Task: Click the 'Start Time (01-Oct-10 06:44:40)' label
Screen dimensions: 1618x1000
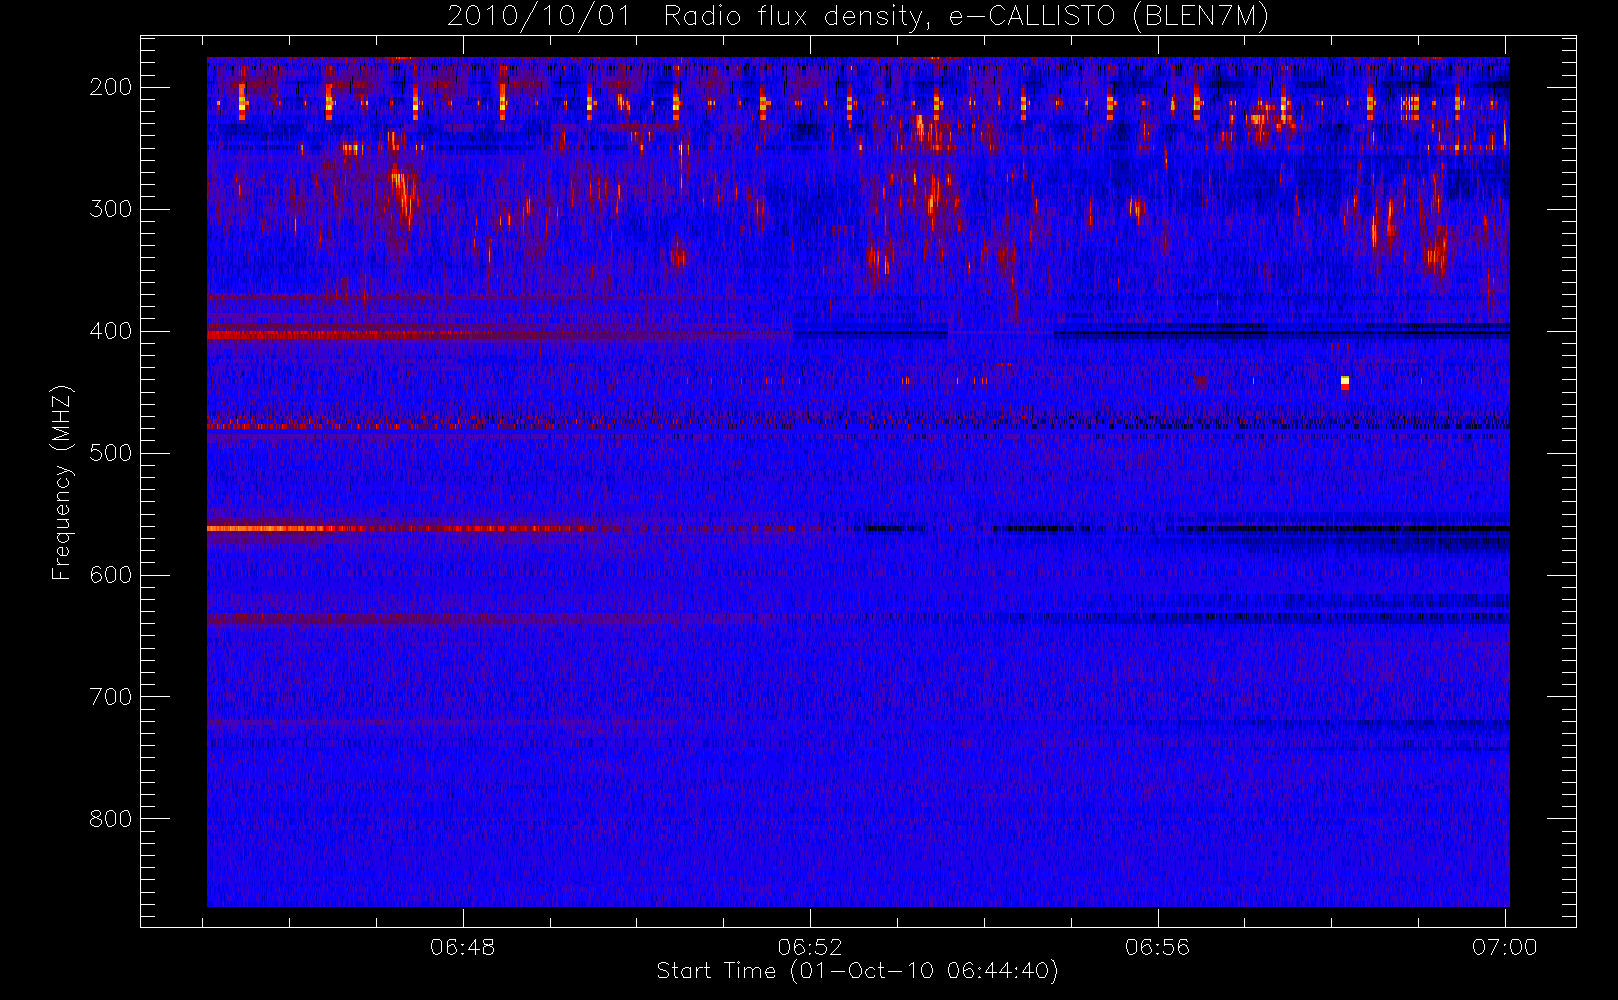Action: click(857, 971)
